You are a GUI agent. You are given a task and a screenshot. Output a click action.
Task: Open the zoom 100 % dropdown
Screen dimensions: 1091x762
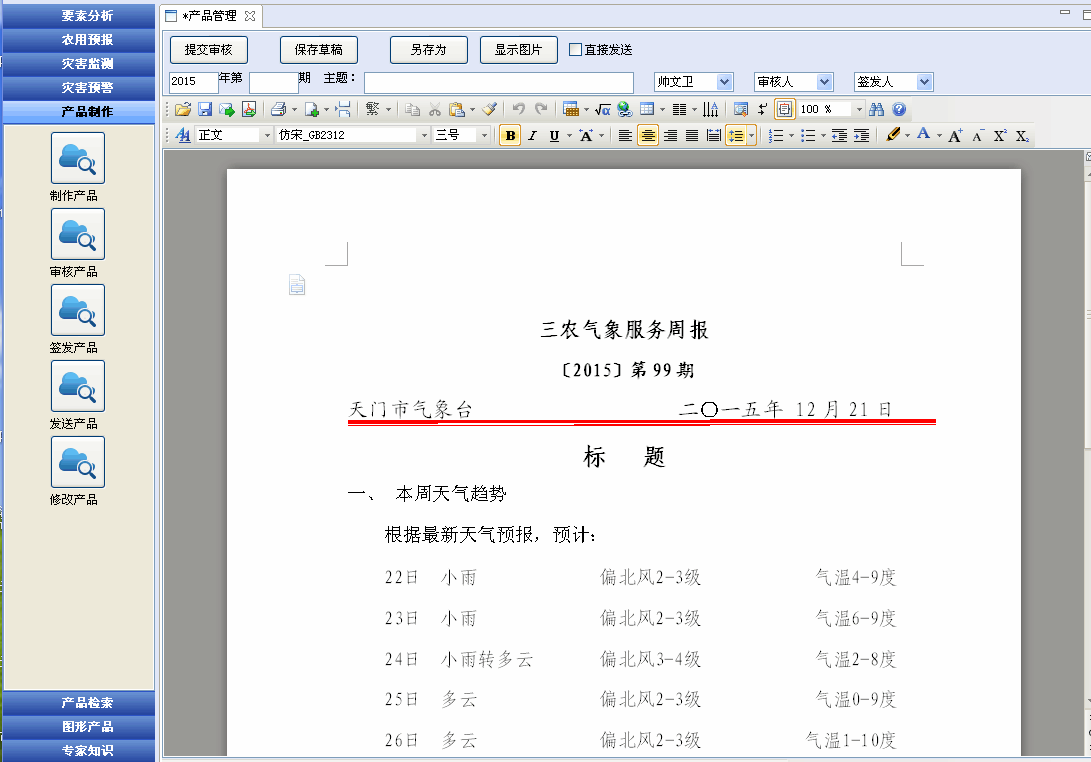click(x=859, y=109)
